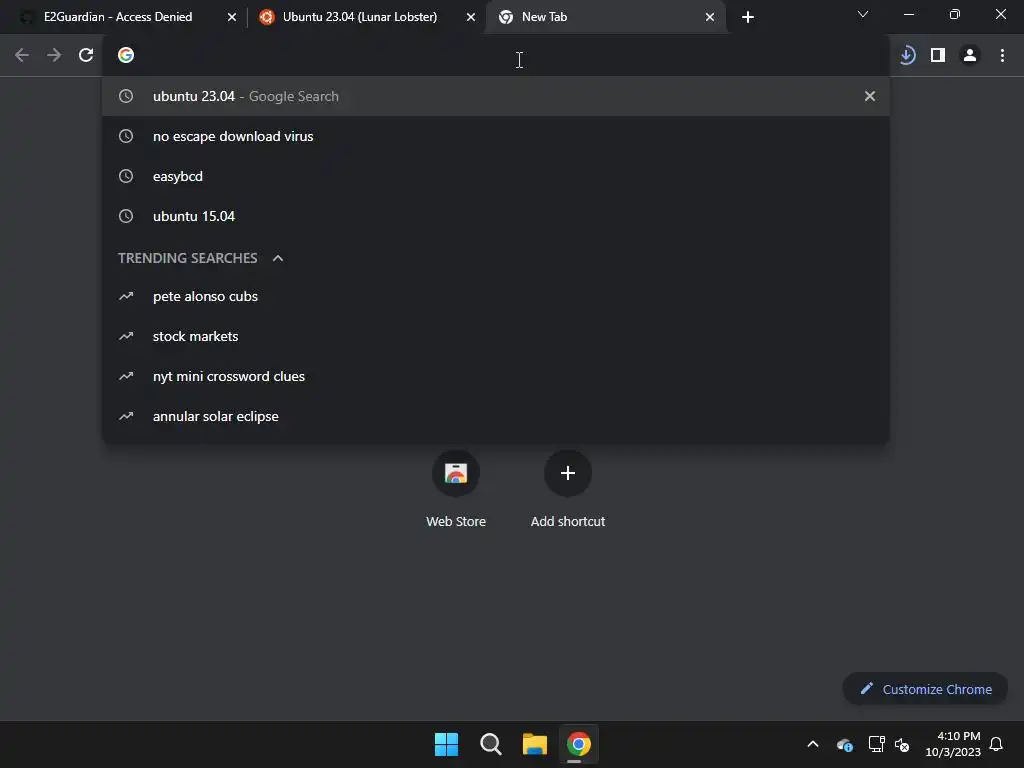Select the New Tab tab

[605, 17]
